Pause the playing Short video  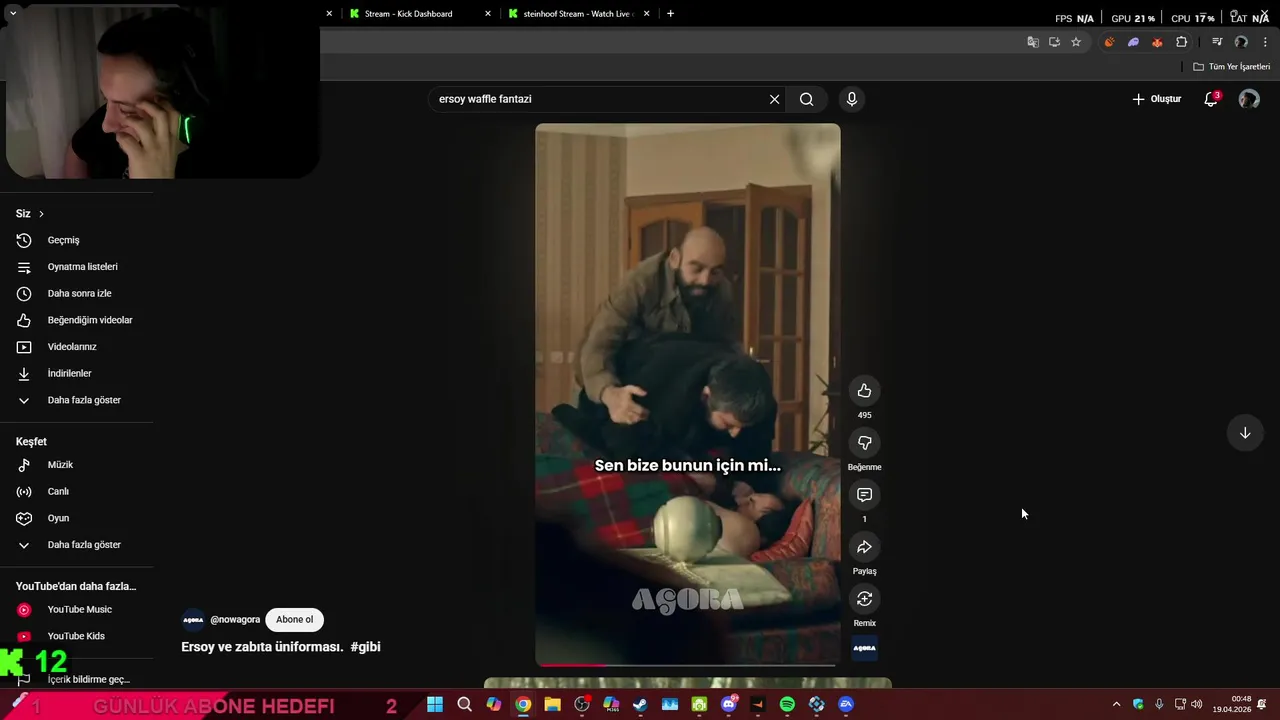[x=688, y=394]
